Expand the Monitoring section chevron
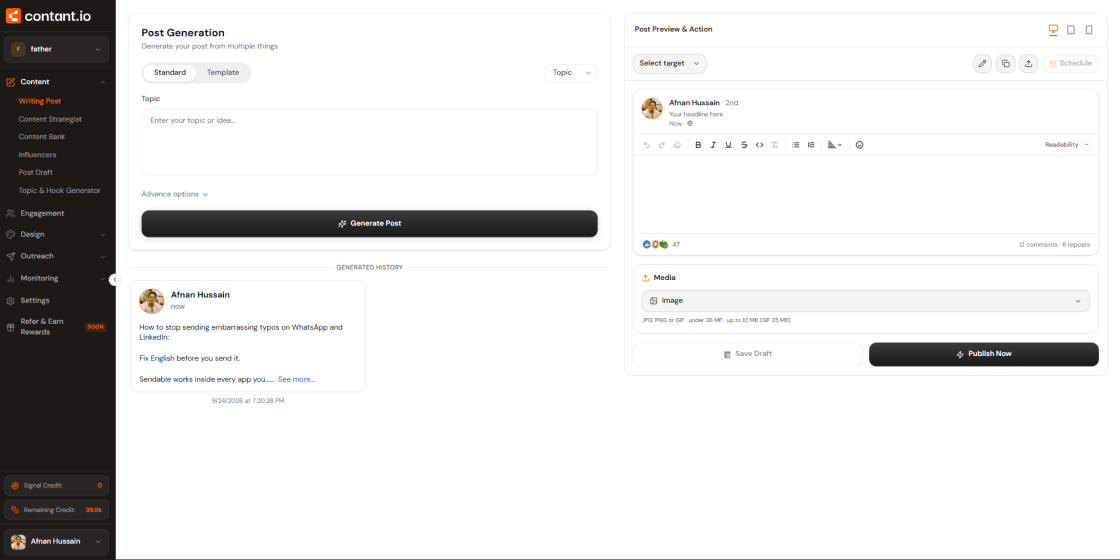This screenshot has width=1120, height=560. 102,278
